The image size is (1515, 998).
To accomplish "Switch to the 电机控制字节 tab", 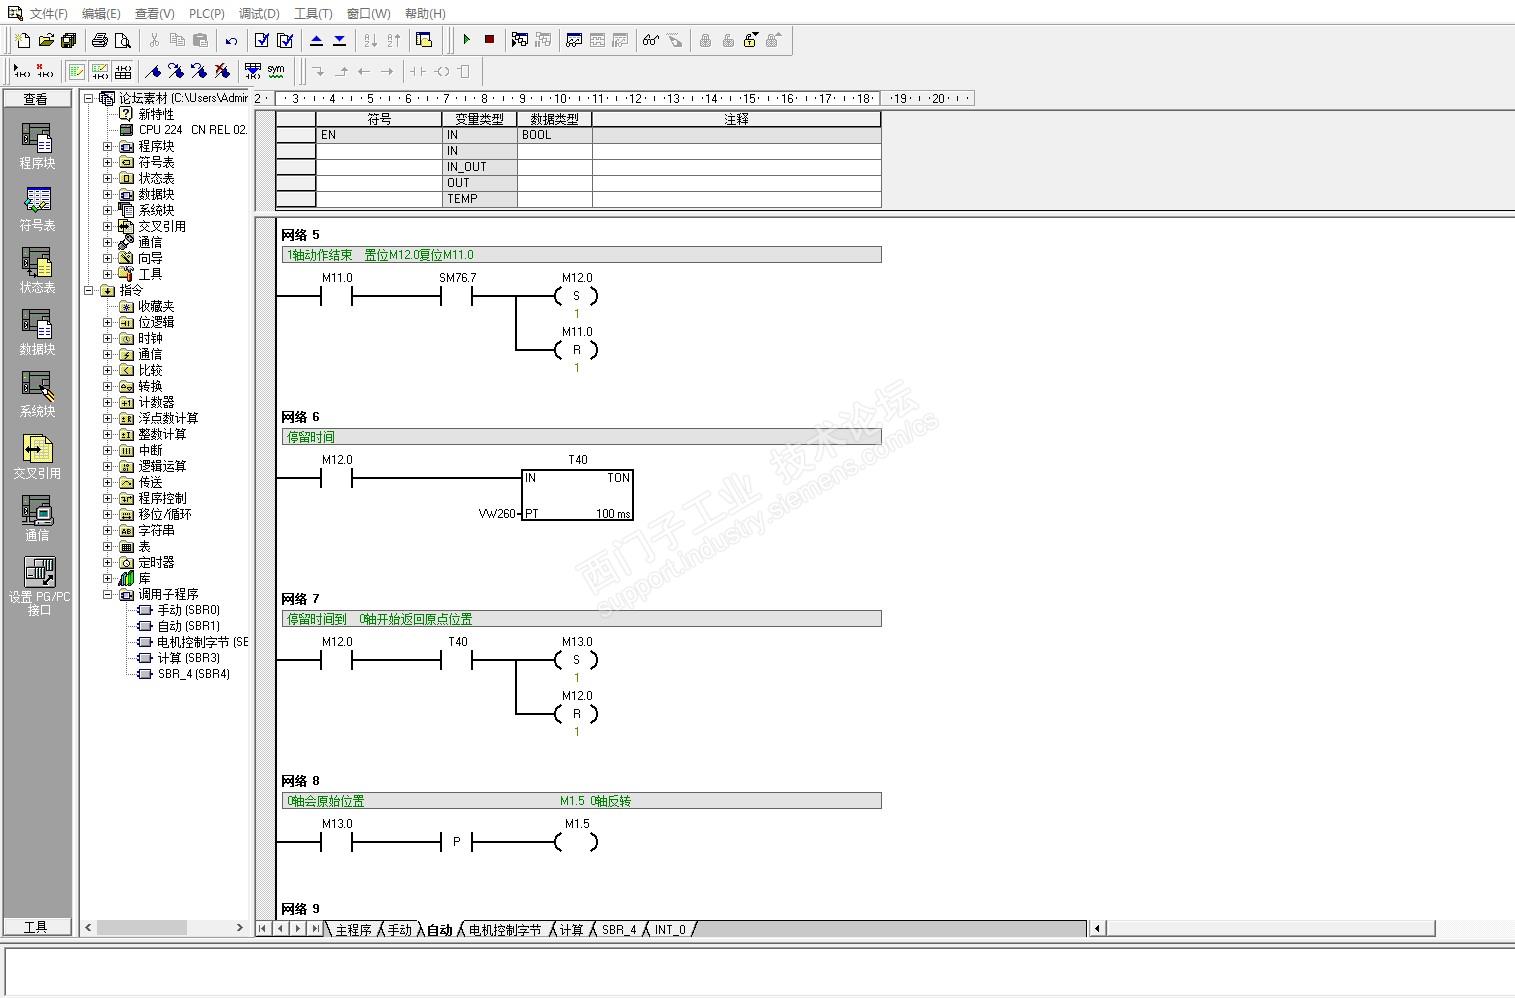I will pyautogui.click(x=505, y=930).
